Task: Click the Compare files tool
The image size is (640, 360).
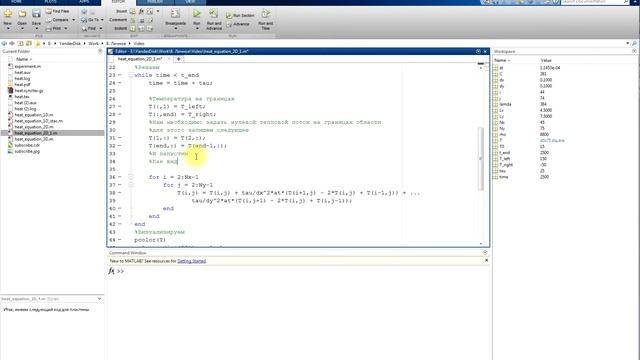Action: [x=58, y=20]
